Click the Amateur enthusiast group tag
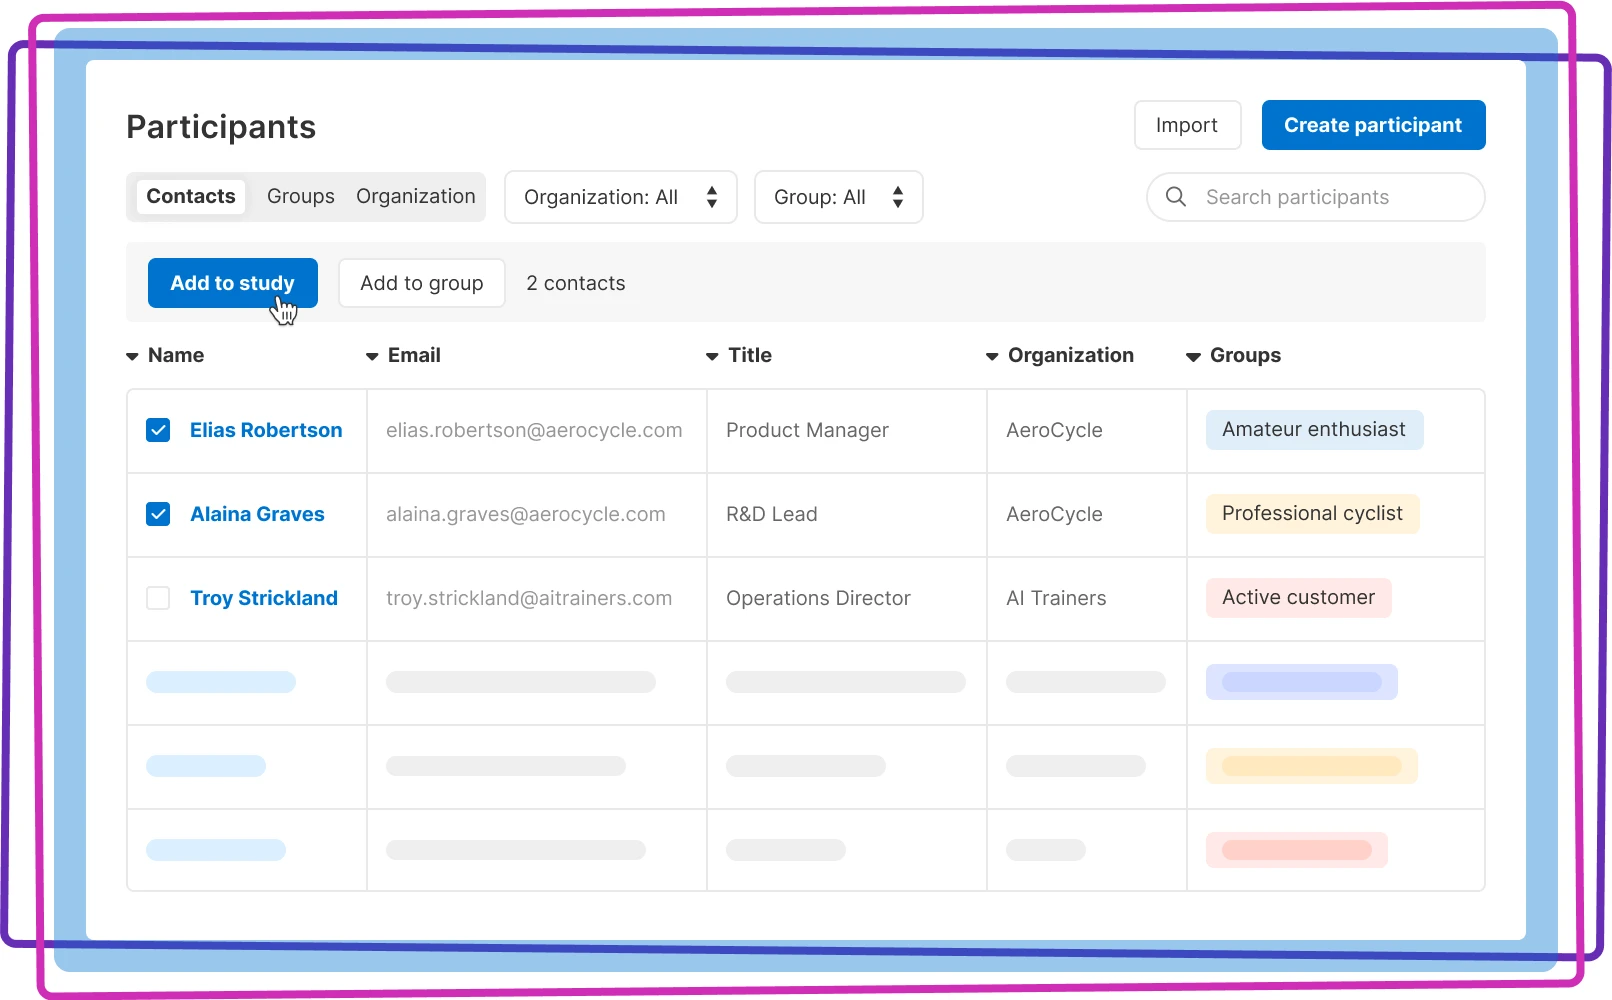Screen dimensions: 1612x1000 tap(1313, 430)
